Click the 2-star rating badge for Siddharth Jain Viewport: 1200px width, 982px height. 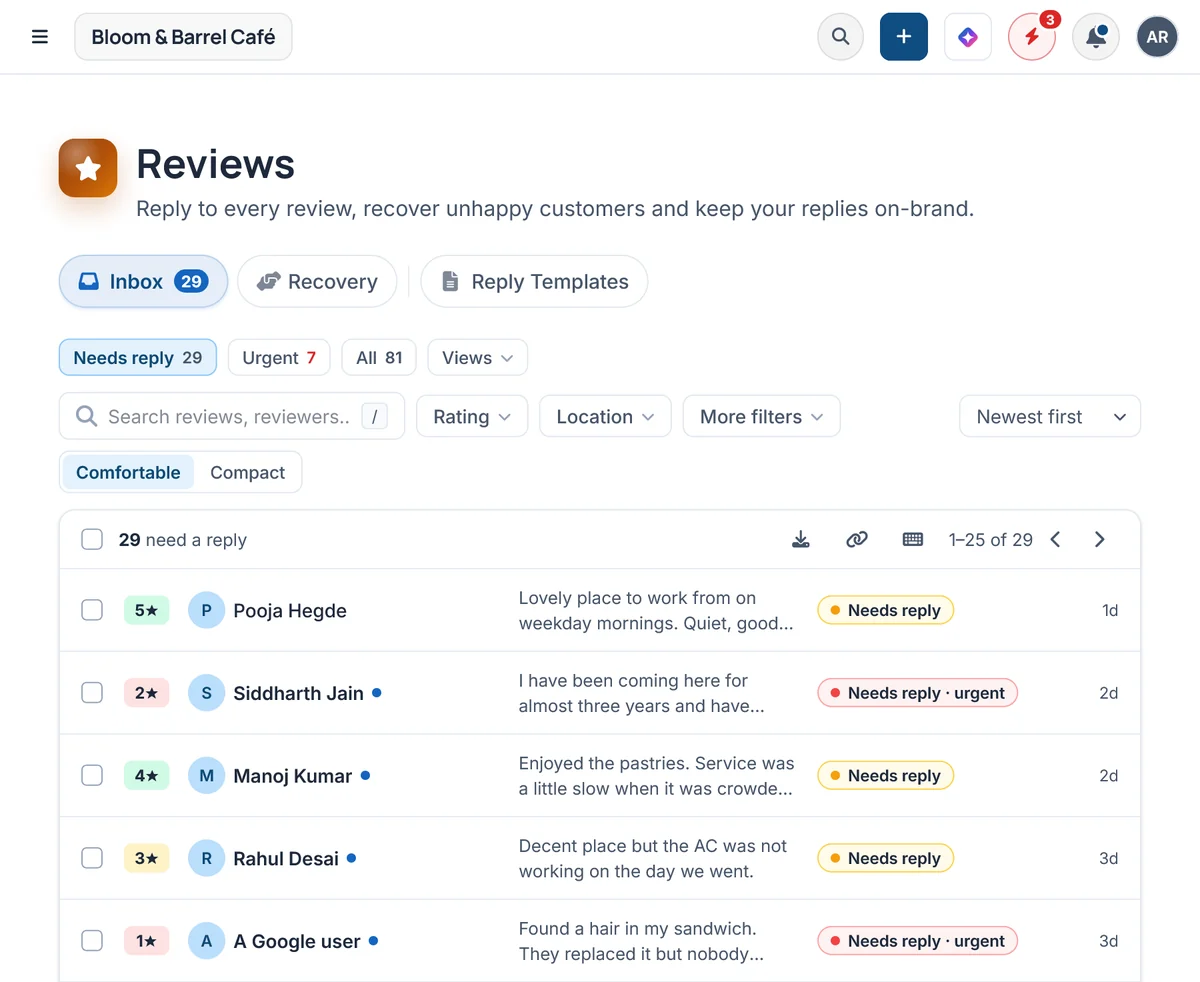(146, 693)
